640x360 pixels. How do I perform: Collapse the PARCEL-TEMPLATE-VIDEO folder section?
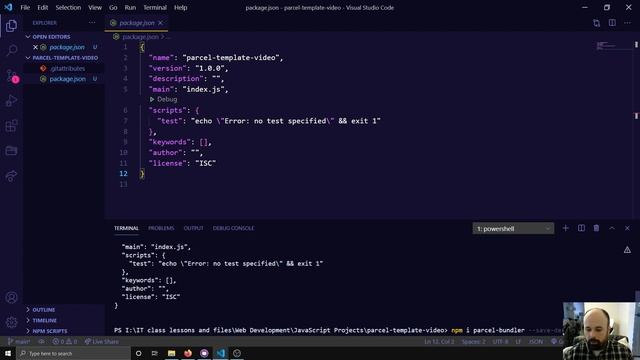click(65, 58)
